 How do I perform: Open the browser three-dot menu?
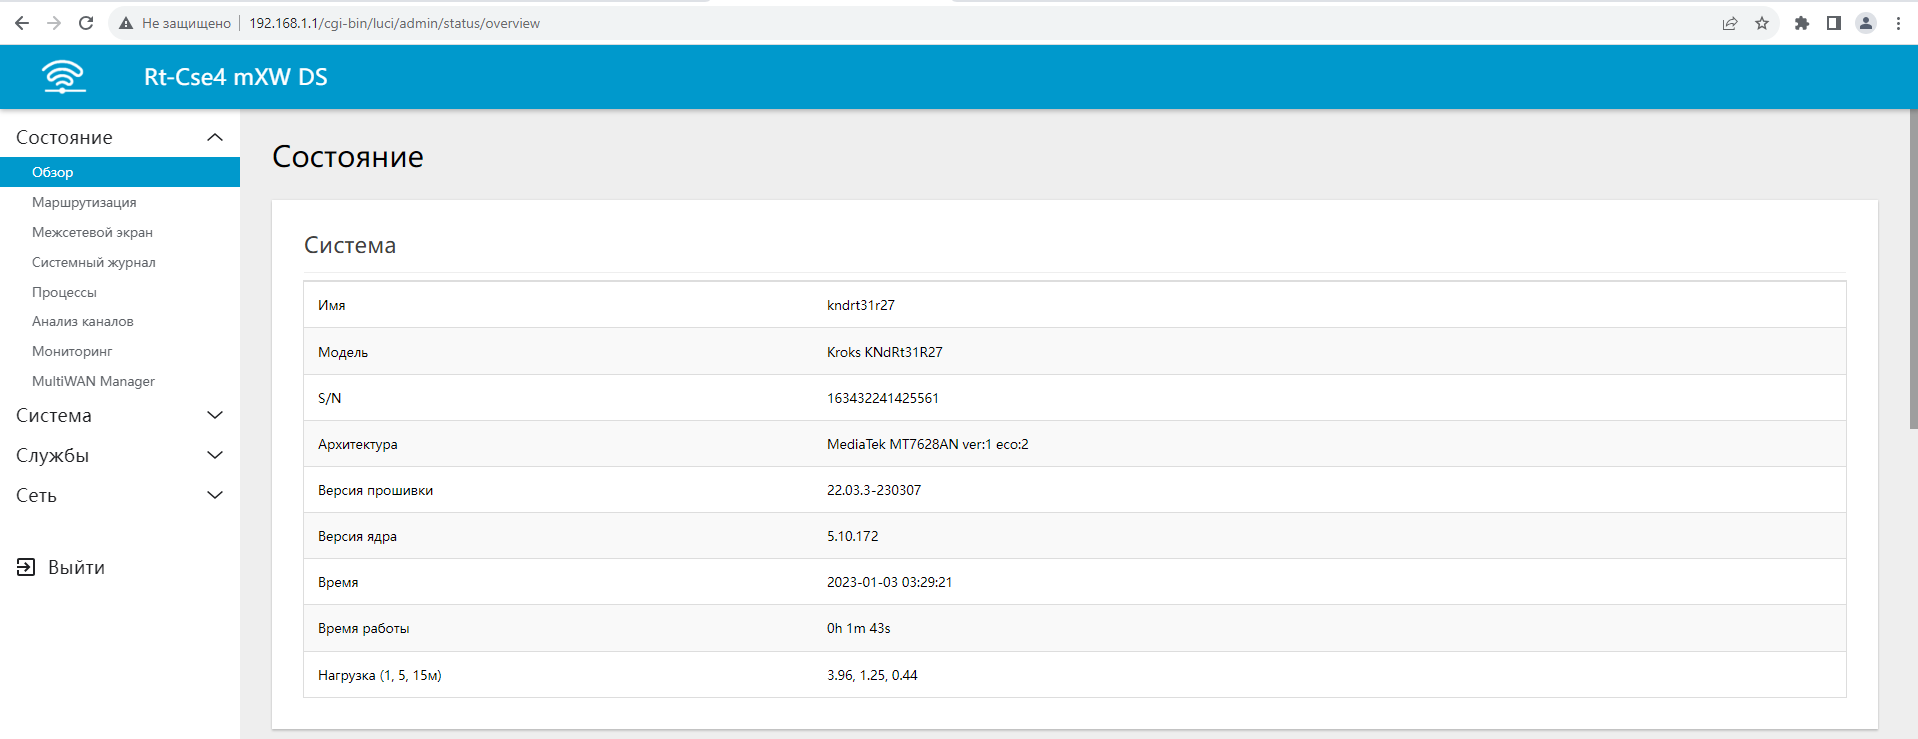pos(1898,23)
